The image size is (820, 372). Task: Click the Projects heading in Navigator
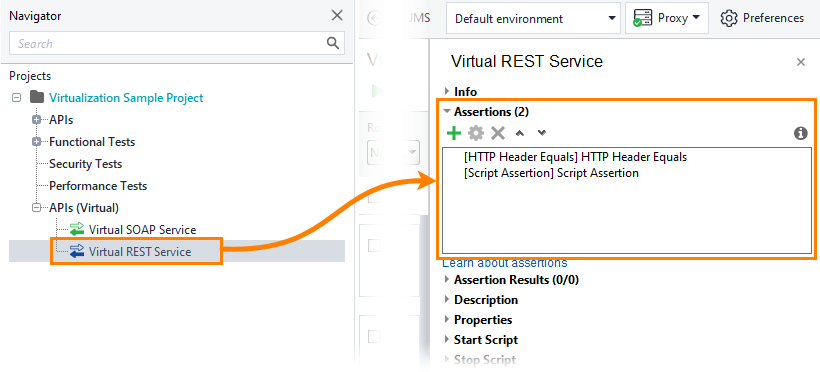tap(30, 76)
